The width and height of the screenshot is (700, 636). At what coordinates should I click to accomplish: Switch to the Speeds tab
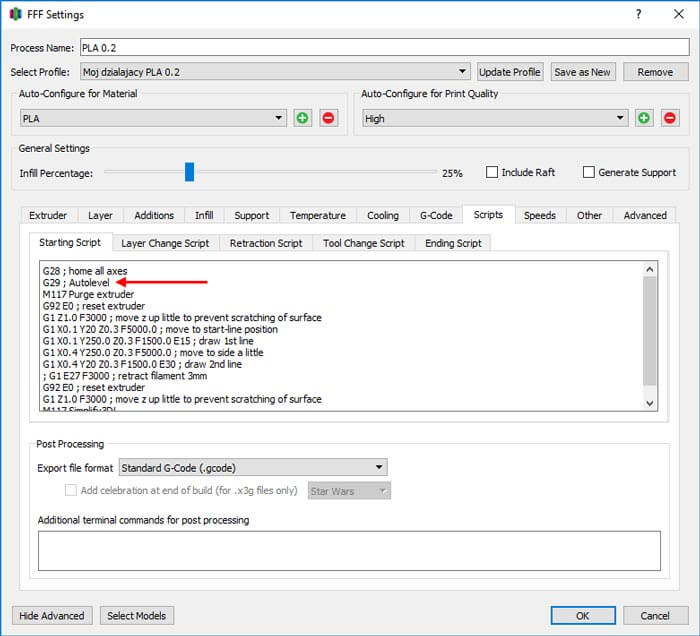(x=540, y=216)
